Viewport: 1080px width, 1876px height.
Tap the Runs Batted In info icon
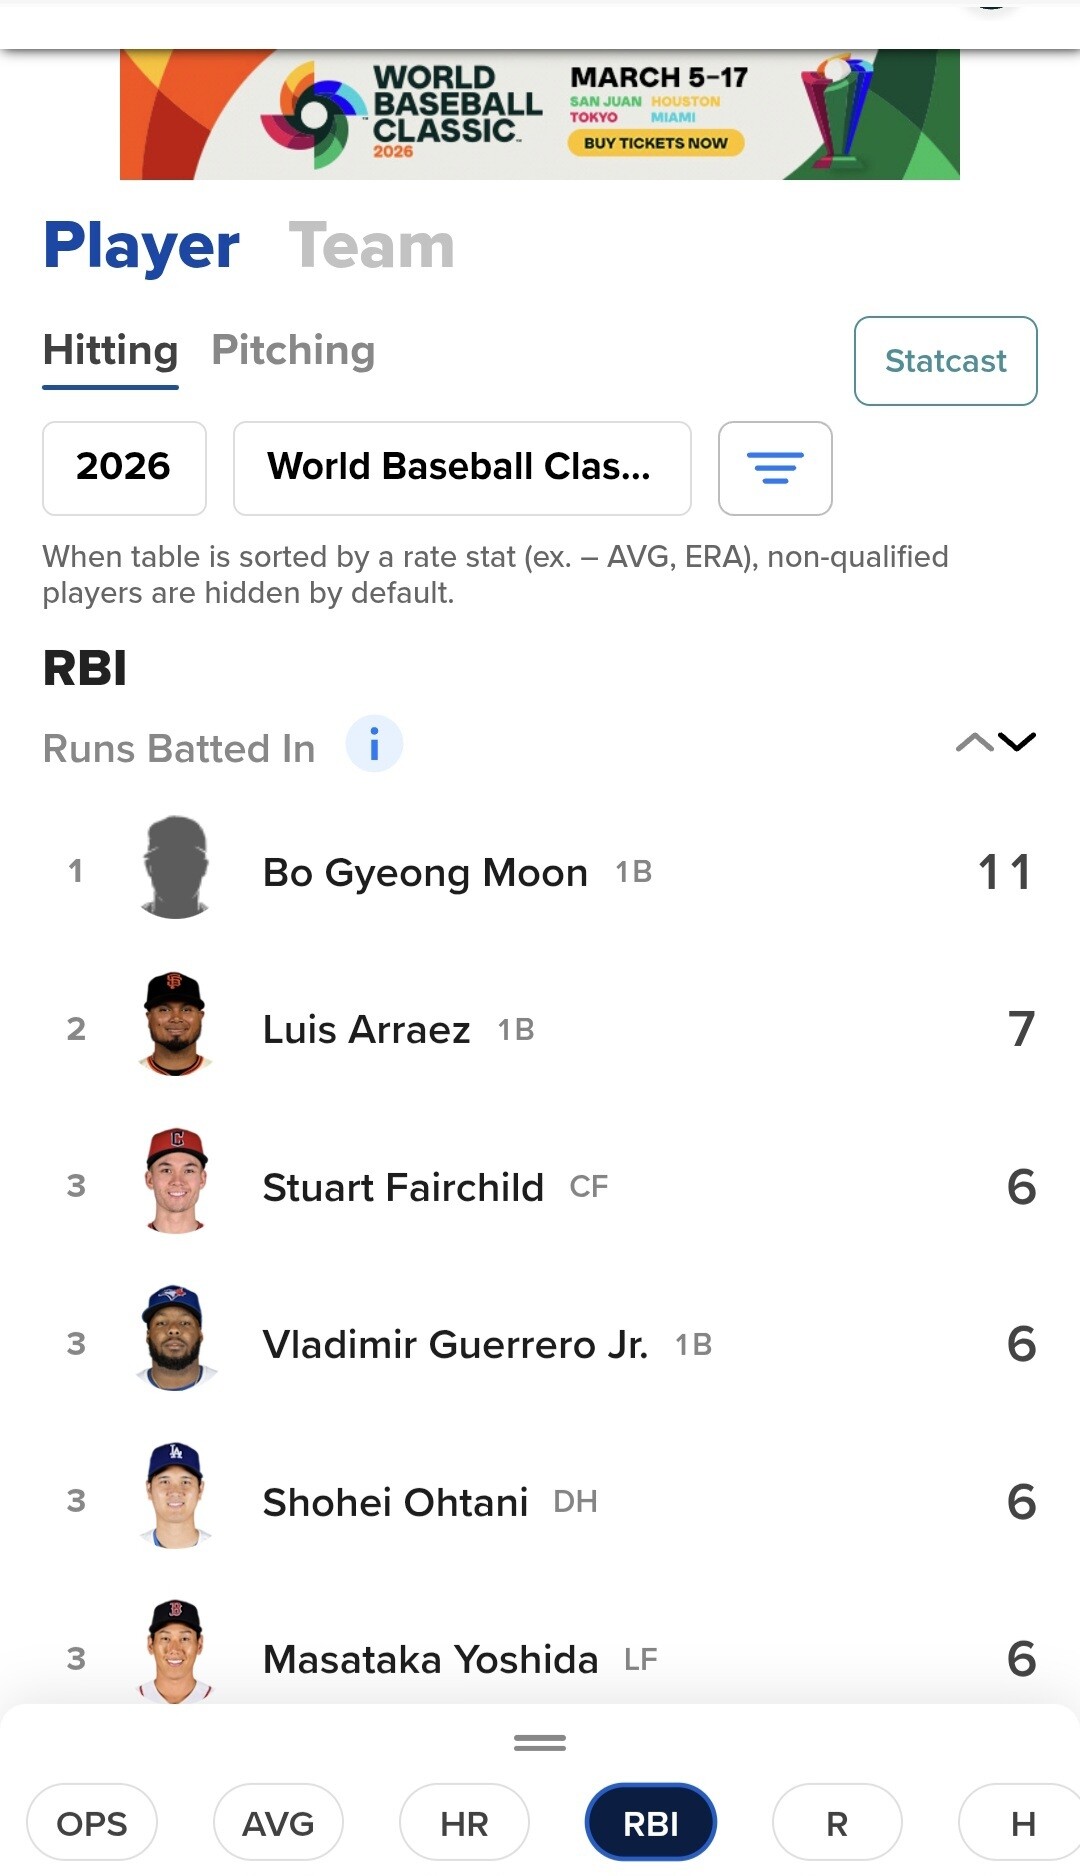click(x=374, y=745)
